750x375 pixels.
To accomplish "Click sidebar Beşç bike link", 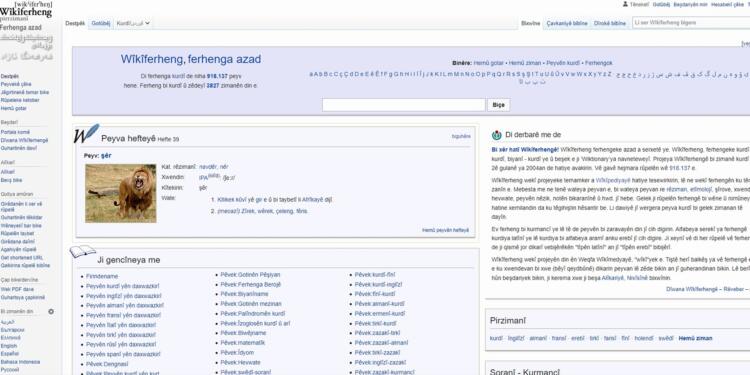I will [11, 180].
